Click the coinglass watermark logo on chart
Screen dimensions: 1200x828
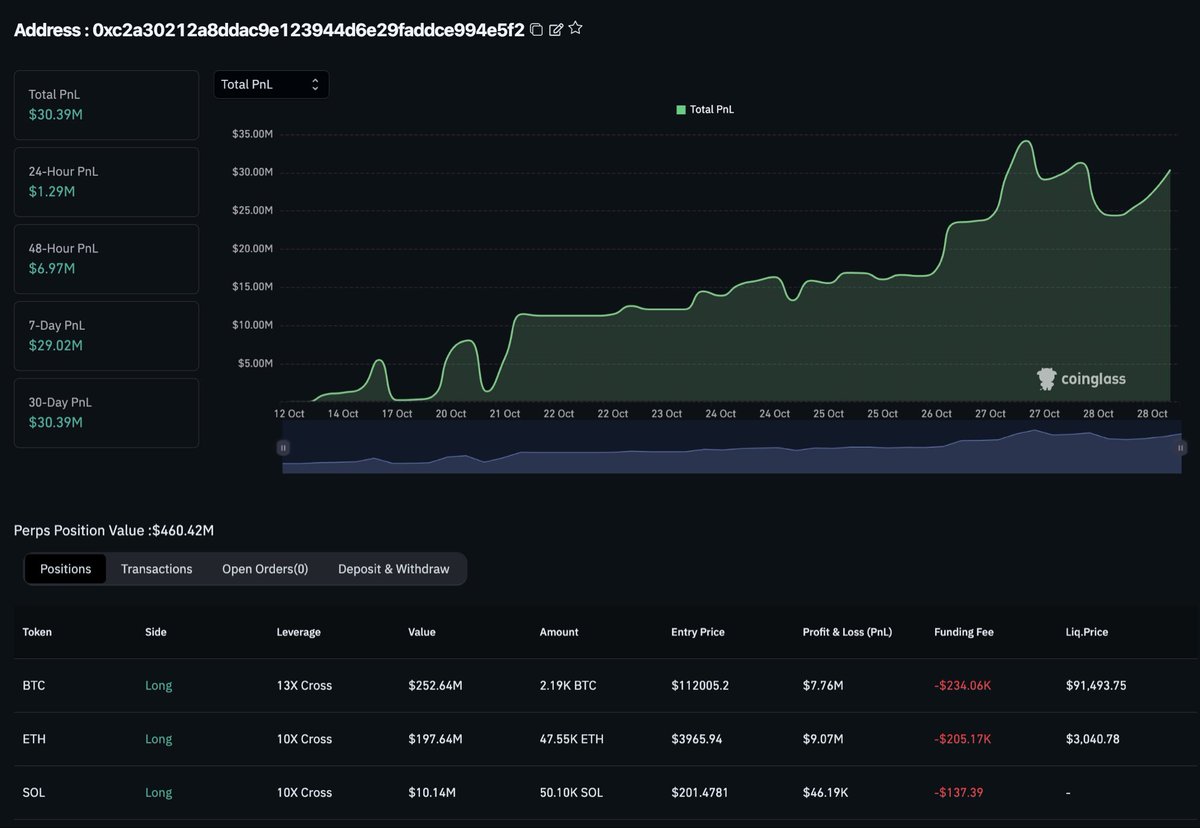[x=1081, y=379]
